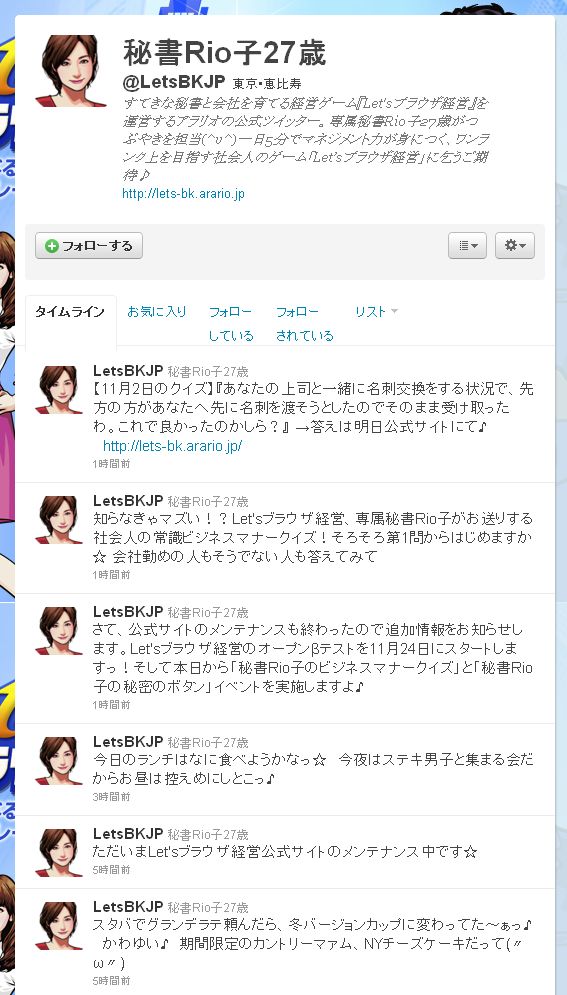Viewport: 567px width, 995px height.
Task: Open the list actions dropdown button
Action: 467,246
